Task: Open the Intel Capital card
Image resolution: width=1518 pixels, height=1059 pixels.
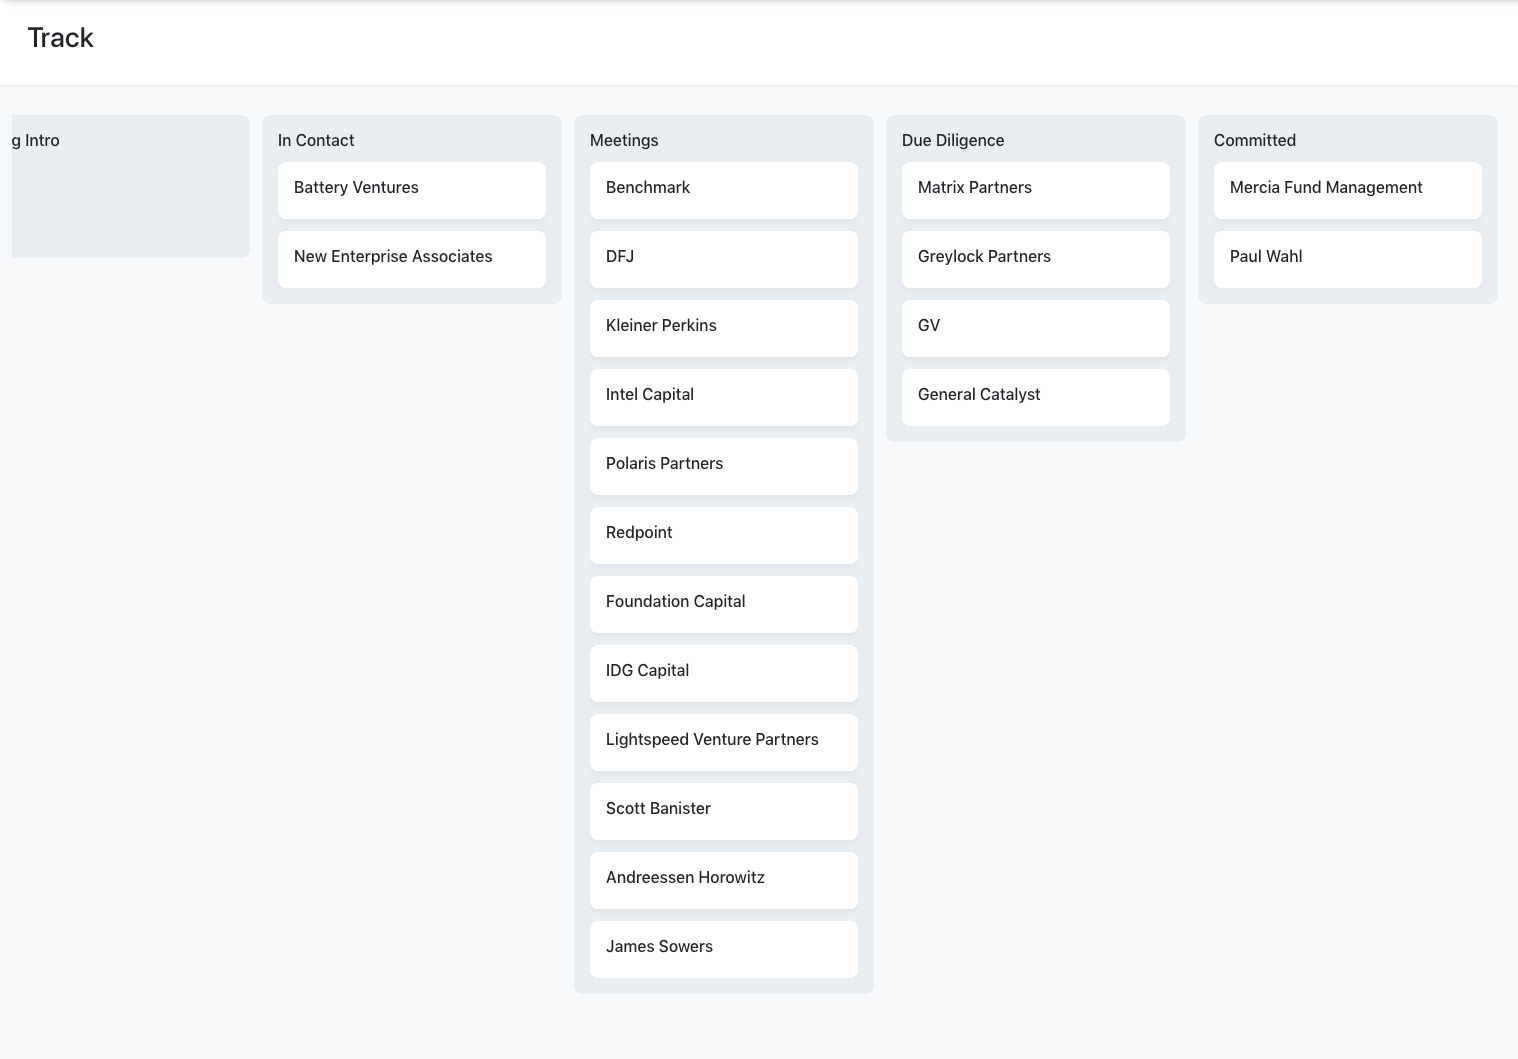Action: tap(724, 397)
